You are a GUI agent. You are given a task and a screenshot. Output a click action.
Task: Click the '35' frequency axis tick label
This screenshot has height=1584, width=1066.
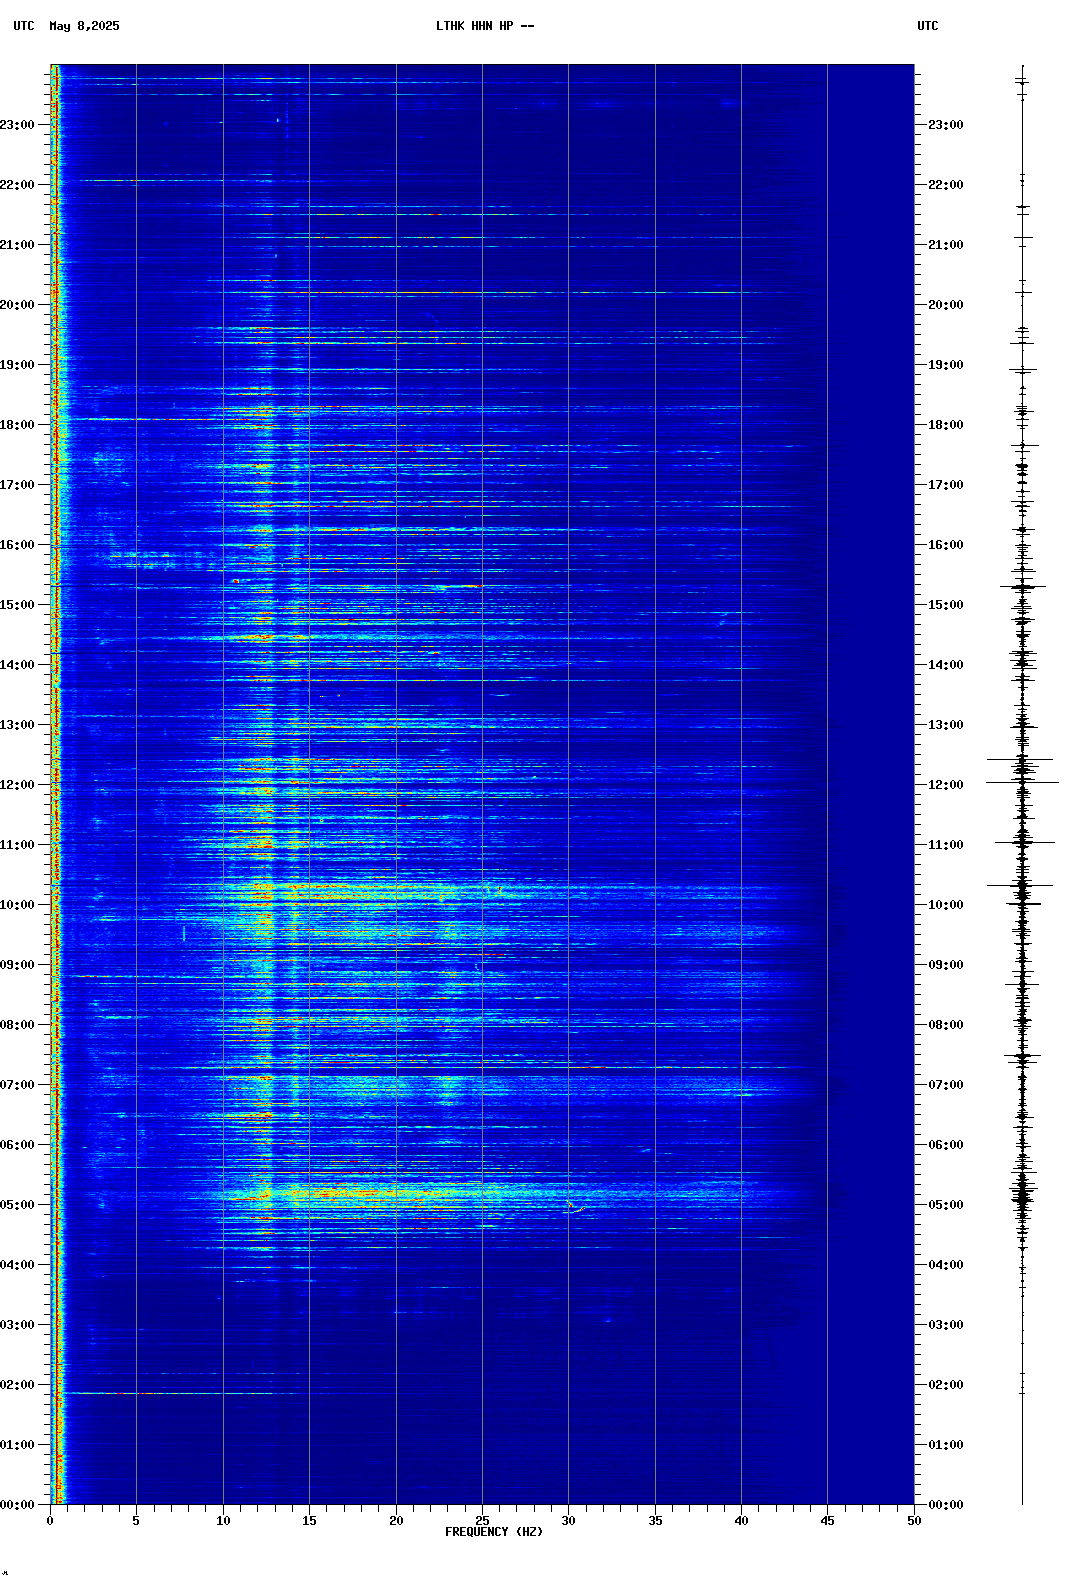[x=655, y=1521]
